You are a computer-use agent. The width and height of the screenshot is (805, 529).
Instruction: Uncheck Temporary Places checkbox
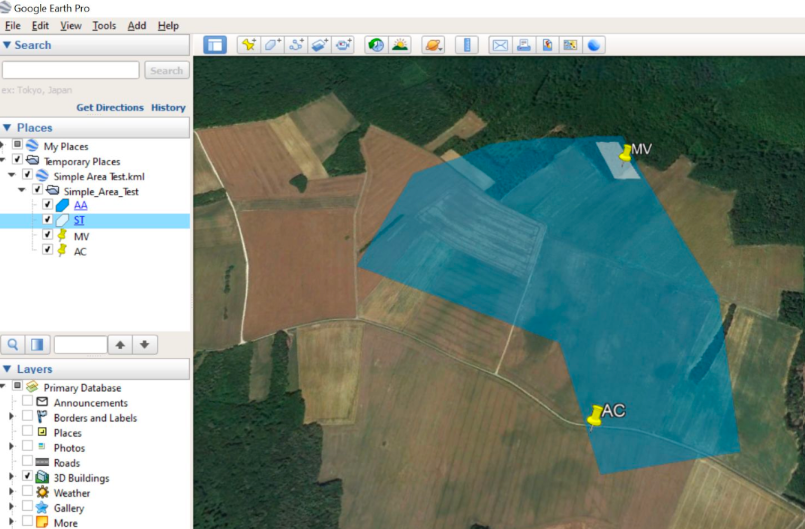17,160
